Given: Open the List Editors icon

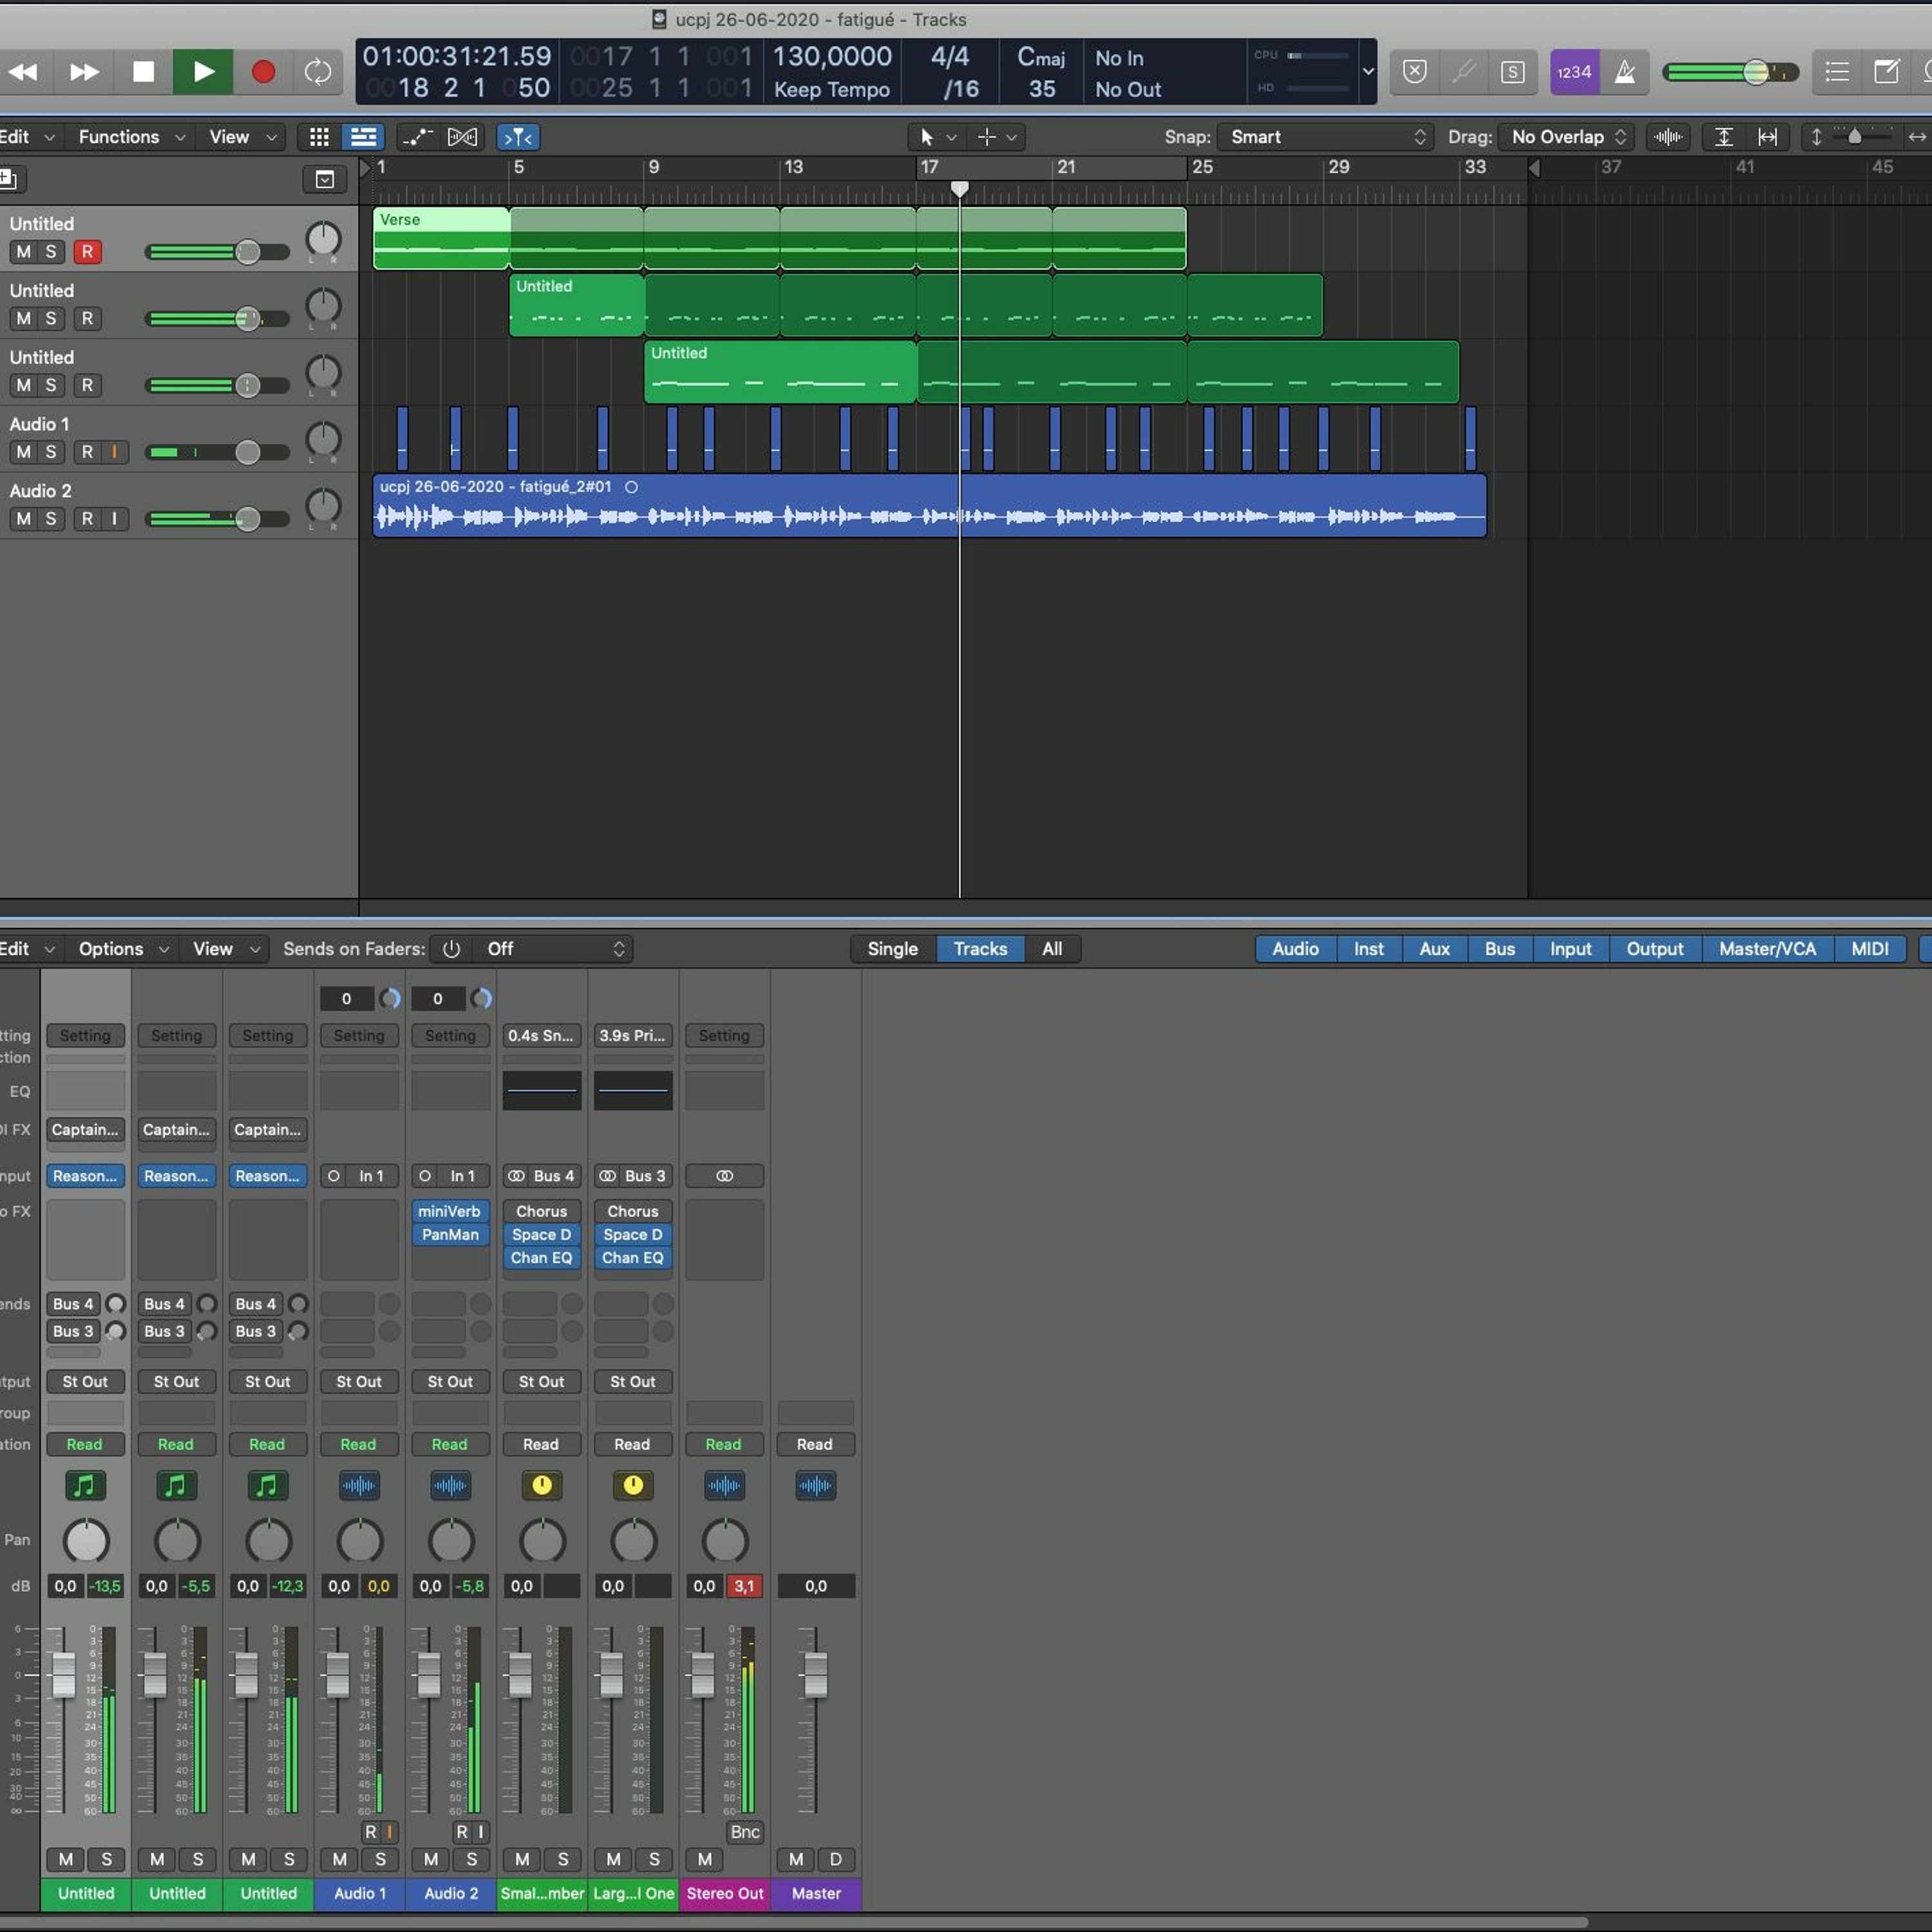Looking at the screenshot, I should [1836, 72].
